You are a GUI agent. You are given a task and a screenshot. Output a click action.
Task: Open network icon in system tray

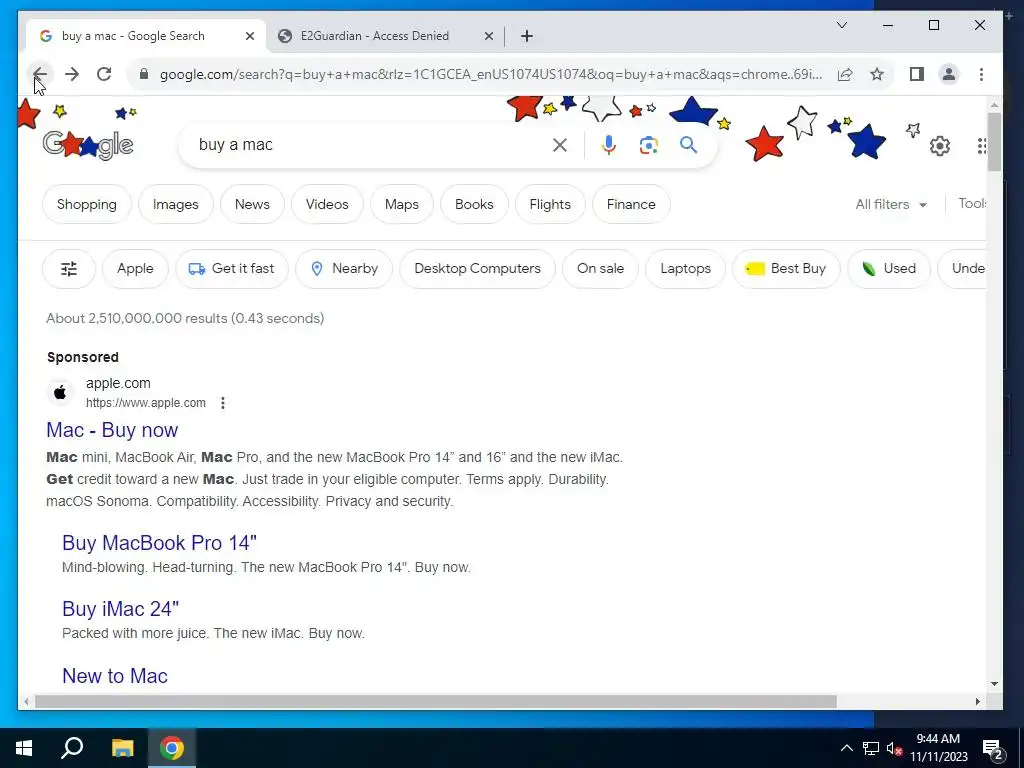(871, 748)
